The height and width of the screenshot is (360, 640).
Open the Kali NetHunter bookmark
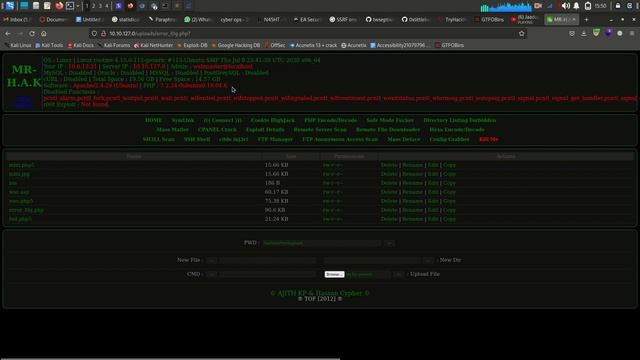tap(154, 45)
